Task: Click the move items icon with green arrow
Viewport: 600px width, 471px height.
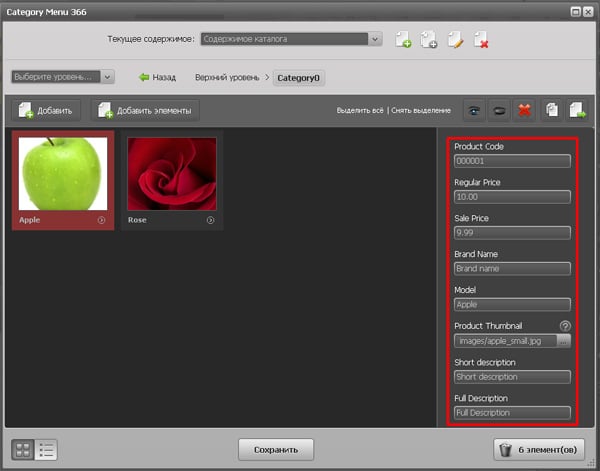Action: point(576,109)
